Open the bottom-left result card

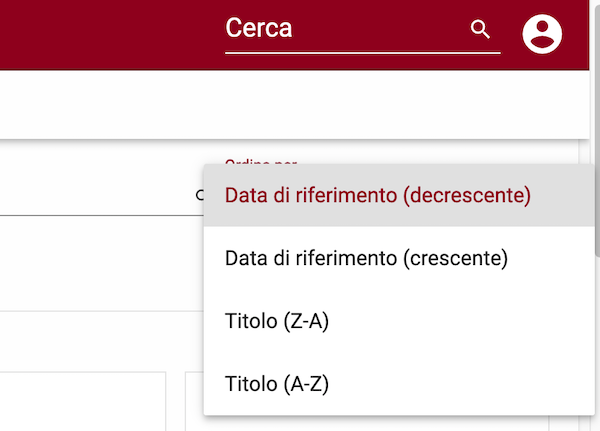point(83,401)
